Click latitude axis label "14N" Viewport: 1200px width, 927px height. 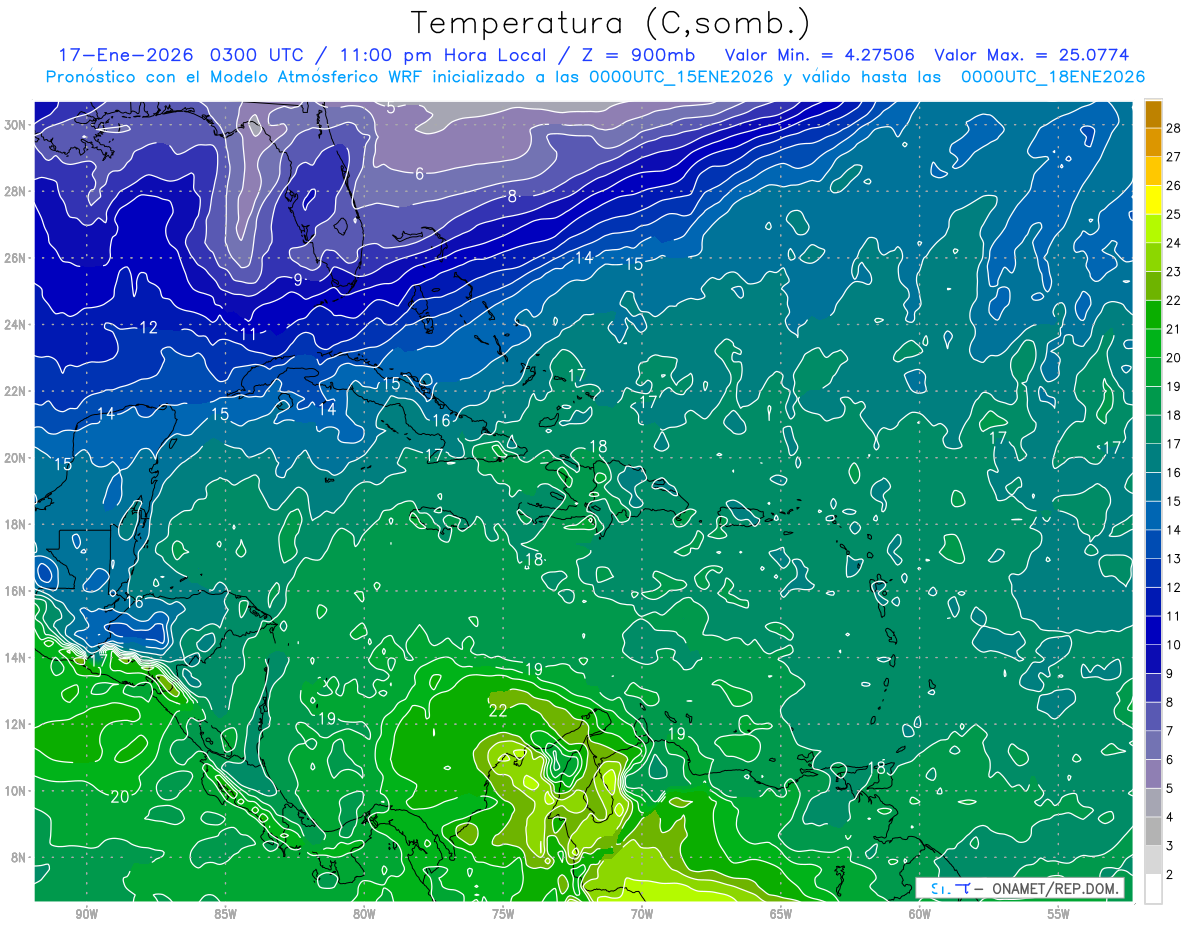(15, 658)
